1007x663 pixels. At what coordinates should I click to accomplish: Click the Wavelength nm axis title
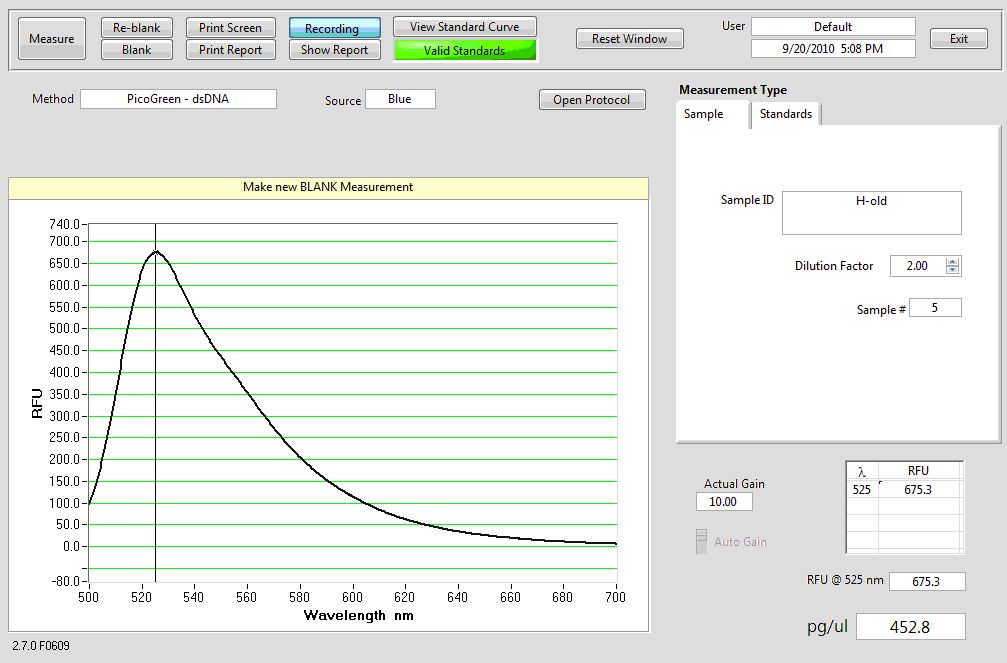[x=358, y=615]
